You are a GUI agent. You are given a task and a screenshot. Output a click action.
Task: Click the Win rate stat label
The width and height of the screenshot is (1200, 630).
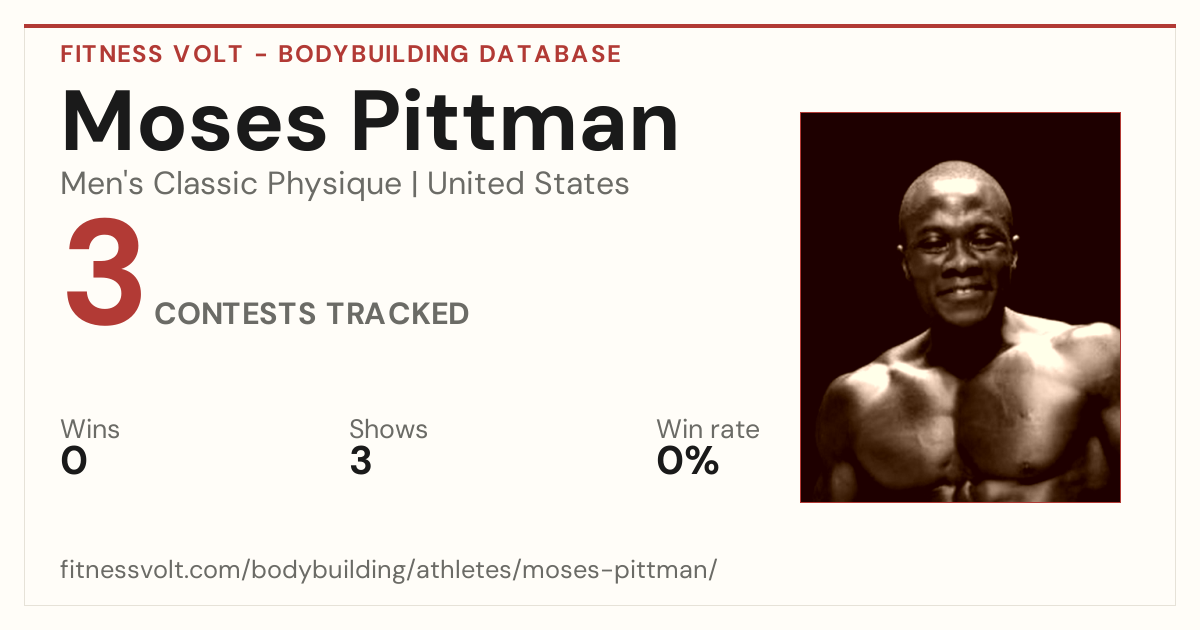click(708, 429)
